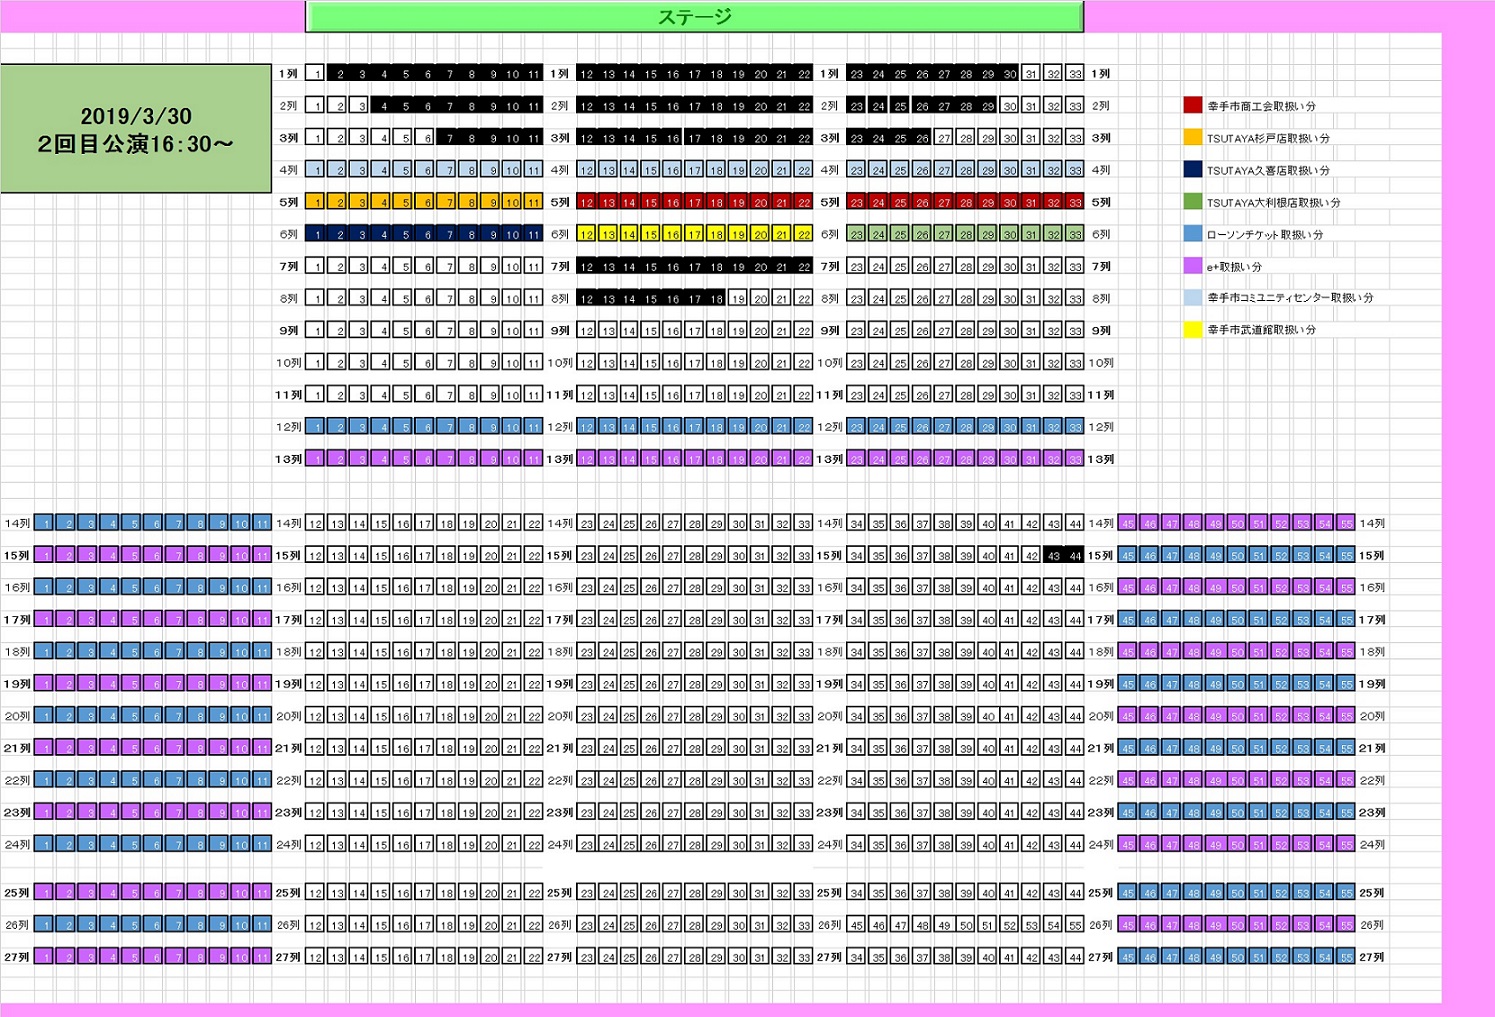The height and width of the screenshot is (1017, 1495).
Task: Click the red 幸手市商工会 legend swatch
Action: click(x=1192, y=105)
